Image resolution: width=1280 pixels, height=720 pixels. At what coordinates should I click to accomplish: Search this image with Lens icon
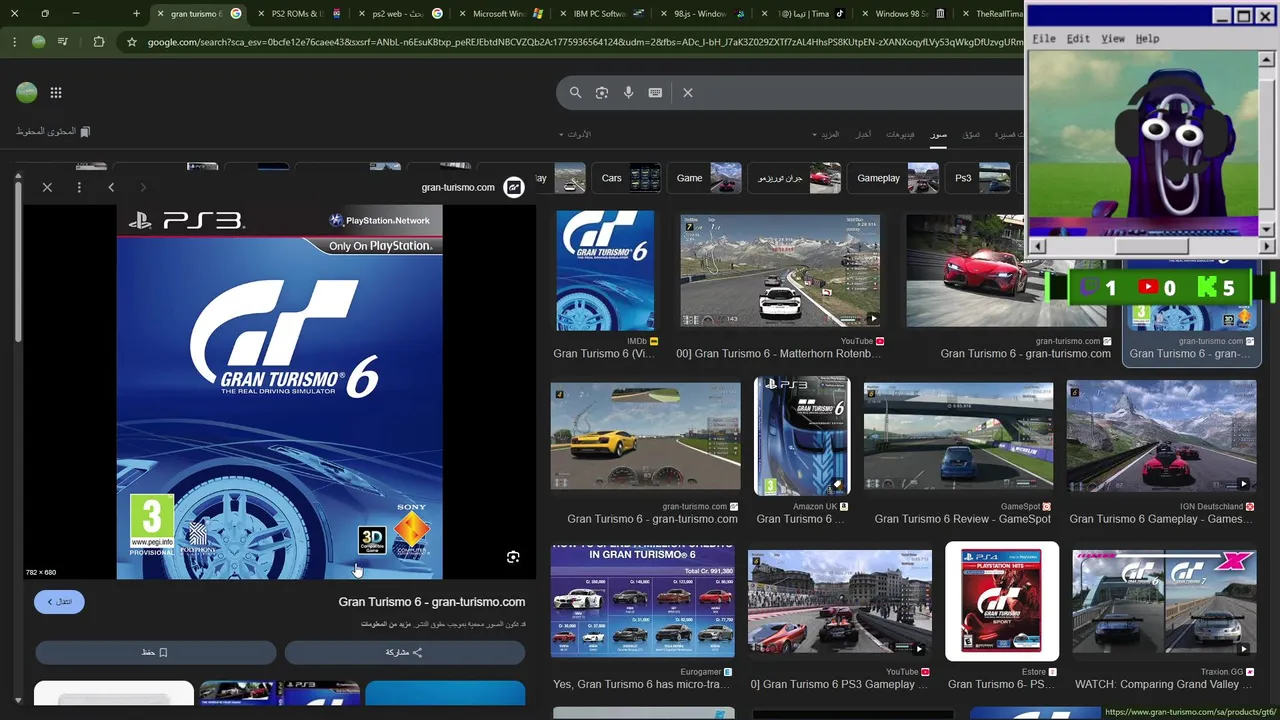coord(513,557)
